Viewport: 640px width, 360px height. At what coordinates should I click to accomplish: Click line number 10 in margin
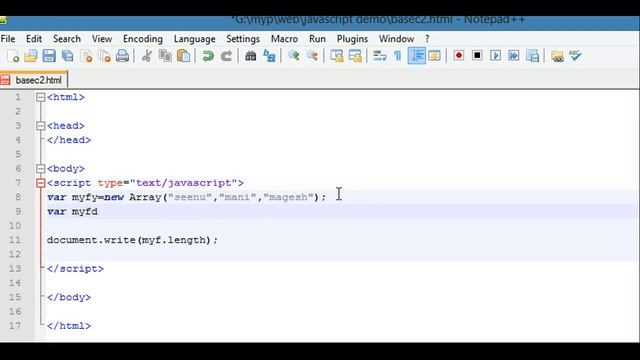coord(15,226)
